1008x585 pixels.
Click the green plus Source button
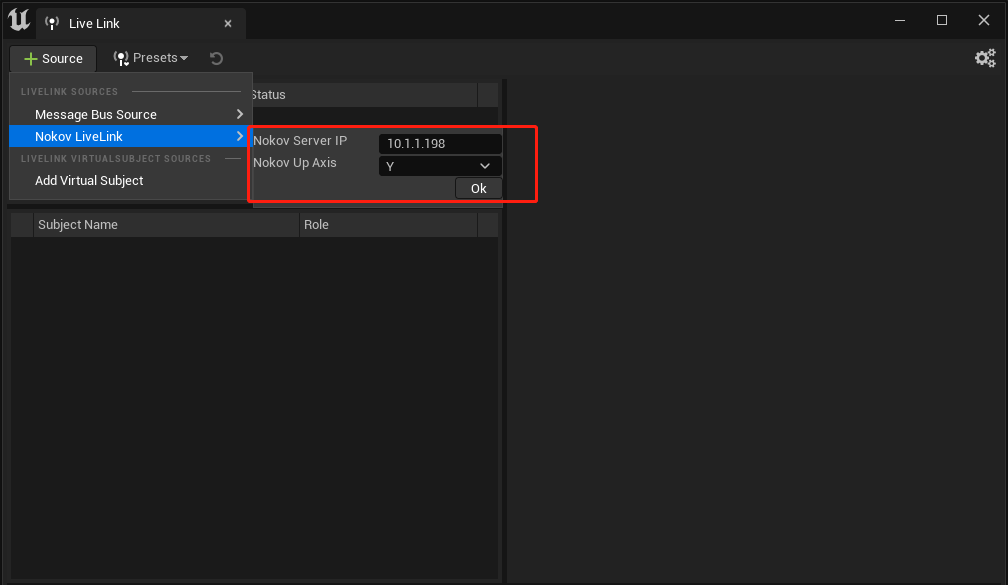click(53, 58)
